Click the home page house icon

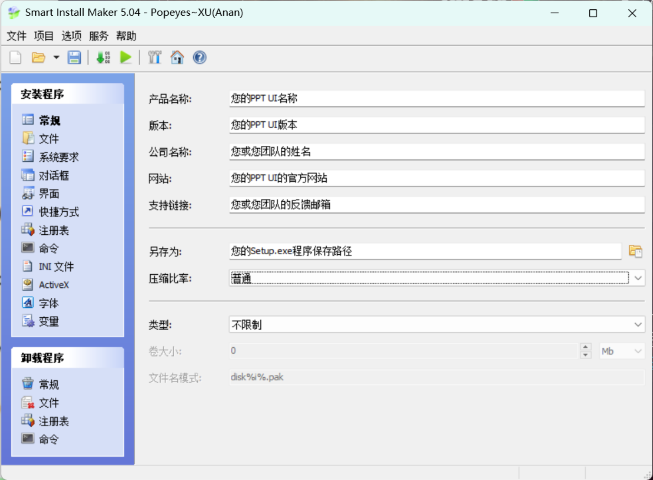[177, 58]
